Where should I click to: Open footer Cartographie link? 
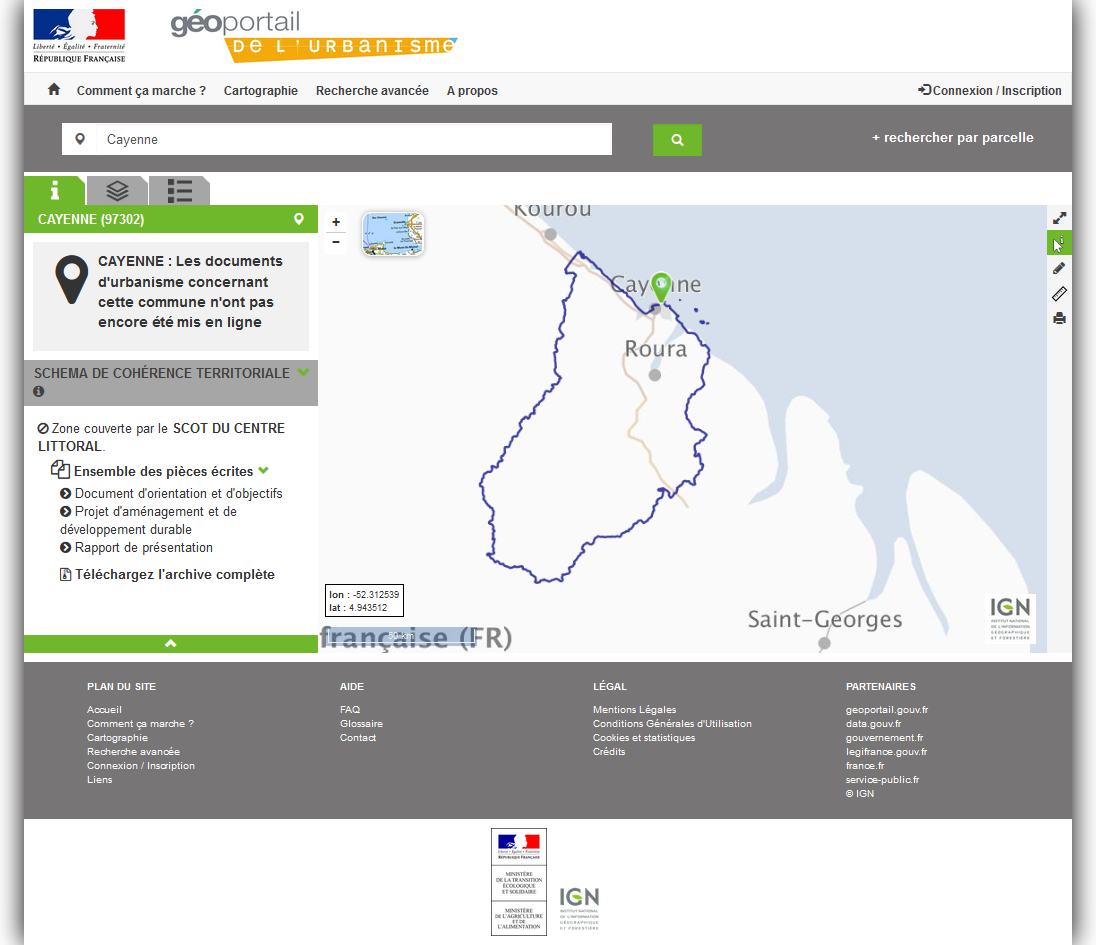[117, 737]
